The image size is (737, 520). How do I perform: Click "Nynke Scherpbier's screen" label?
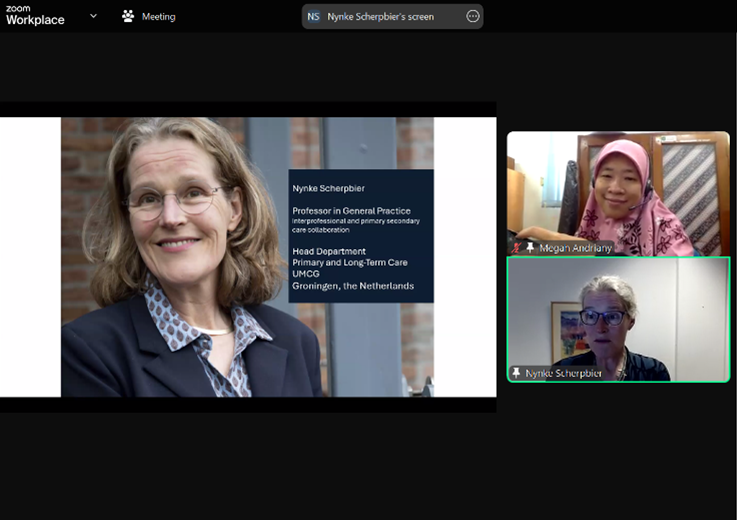point(381,16)
